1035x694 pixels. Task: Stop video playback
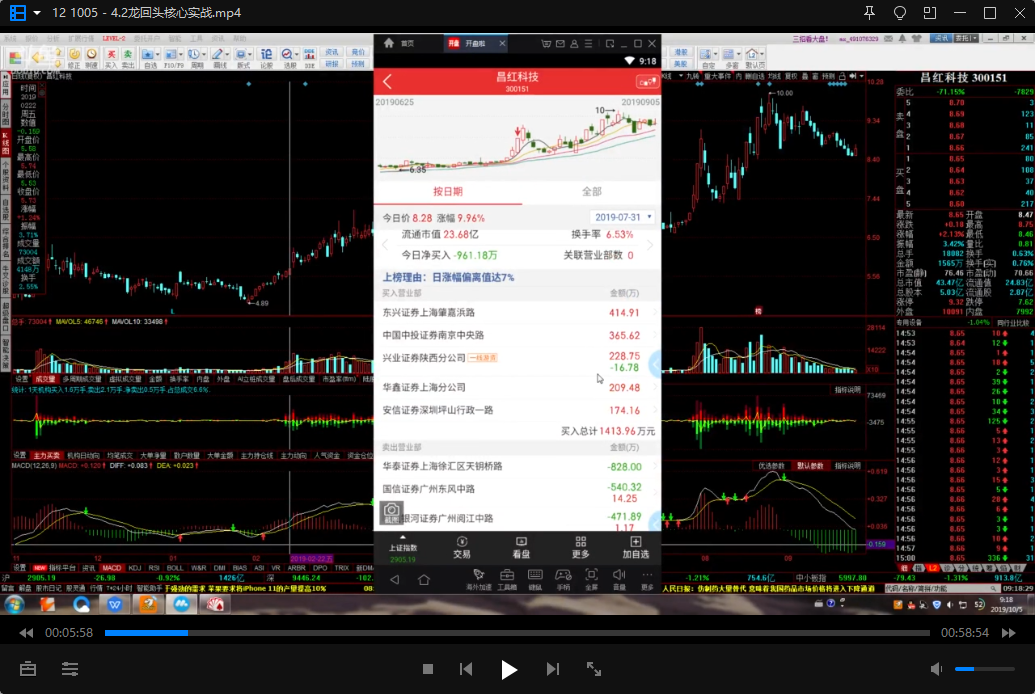coord(428,670)
